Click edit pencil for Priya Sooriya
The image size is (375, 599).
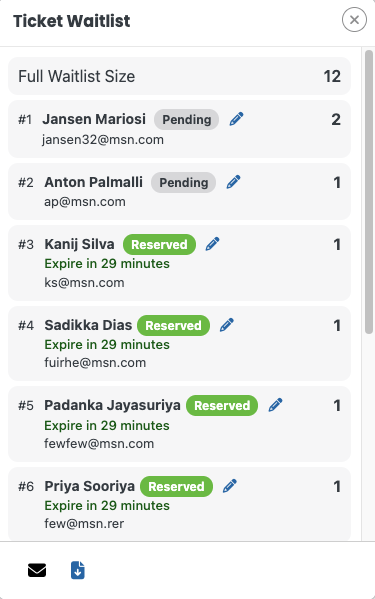click(x=230, y=486)
